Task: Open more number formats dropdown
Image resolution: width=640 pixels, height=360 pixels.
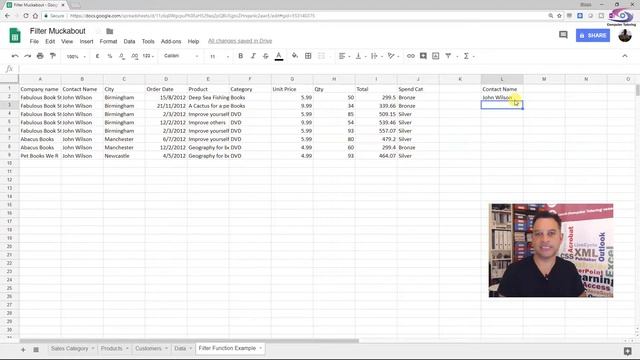Action: (148, 56)
